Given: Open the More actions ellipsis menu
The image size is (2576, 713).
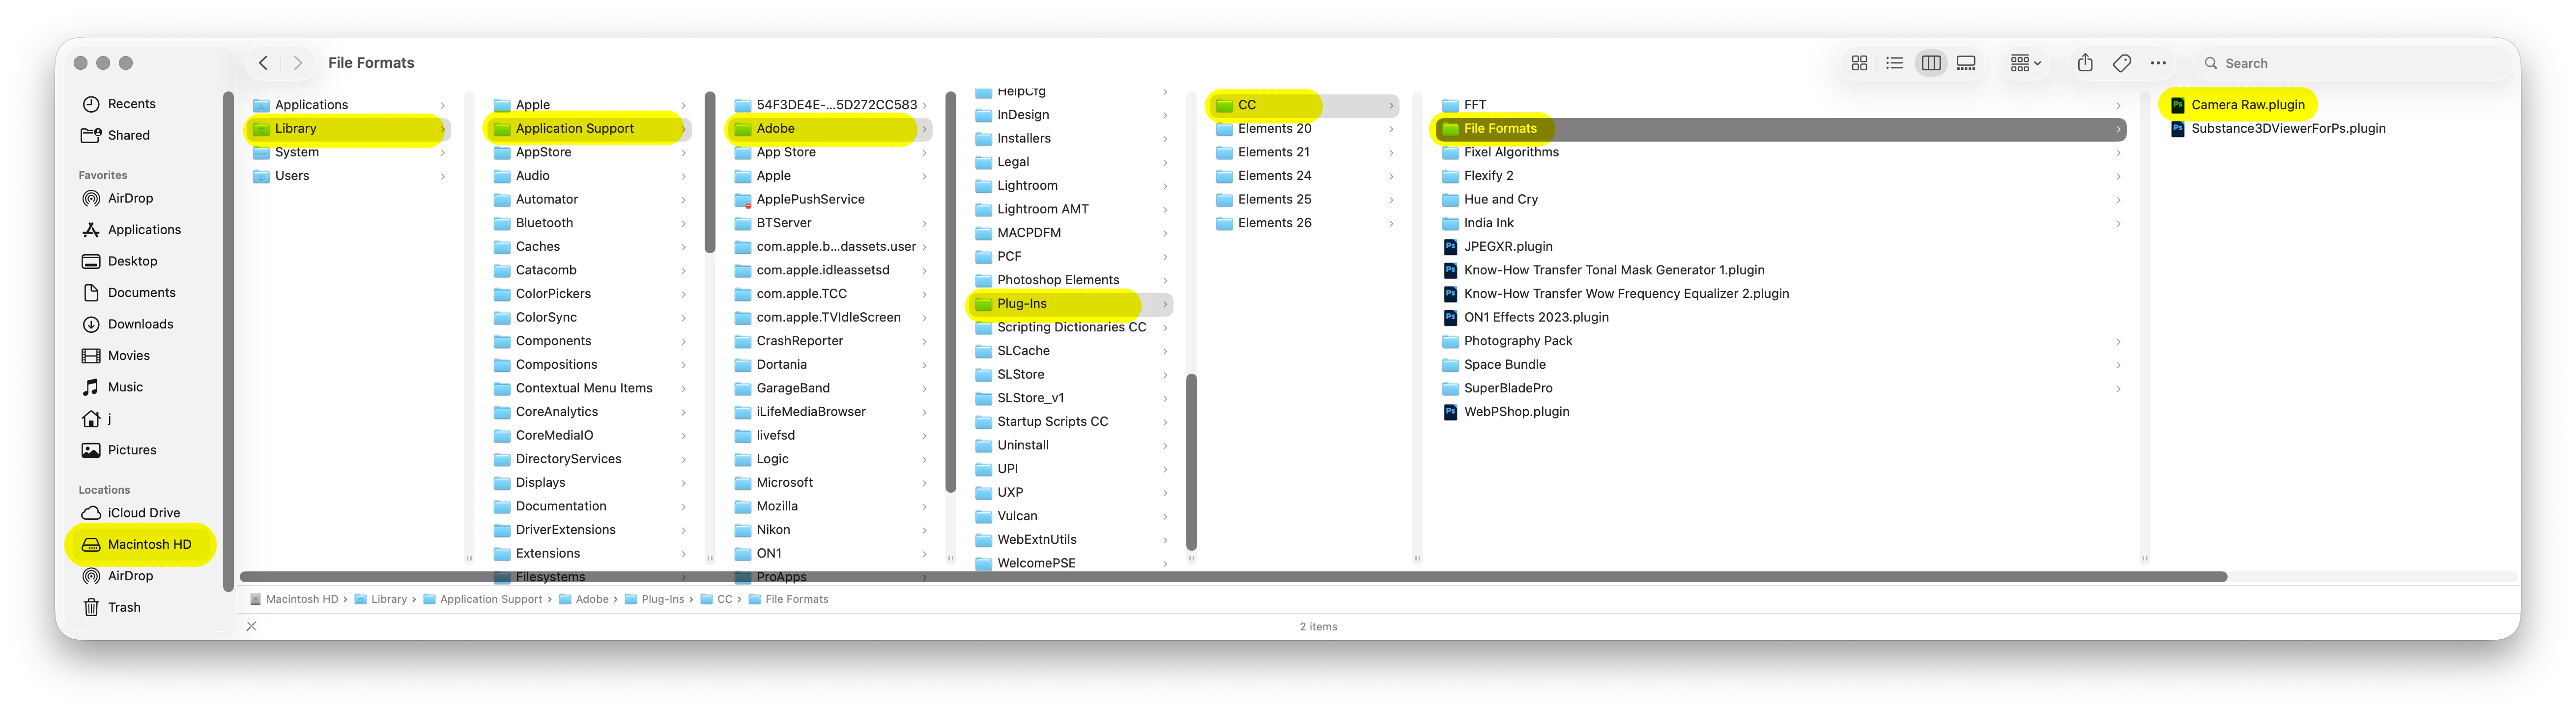Looking at the screenshot, I should click(2158, 63).
